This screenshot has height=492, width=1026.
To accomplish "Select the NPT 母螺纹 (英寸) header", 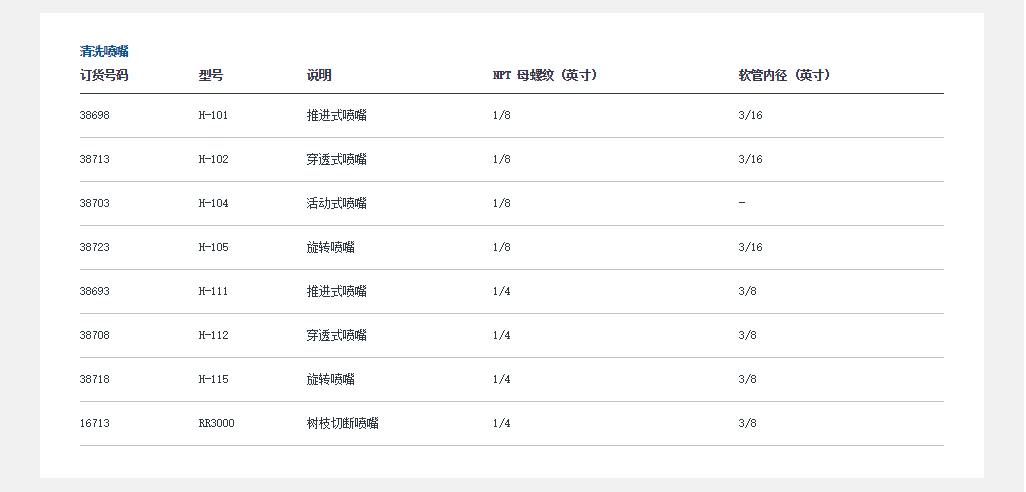I will pyautogui.click(x=545, y=76).
